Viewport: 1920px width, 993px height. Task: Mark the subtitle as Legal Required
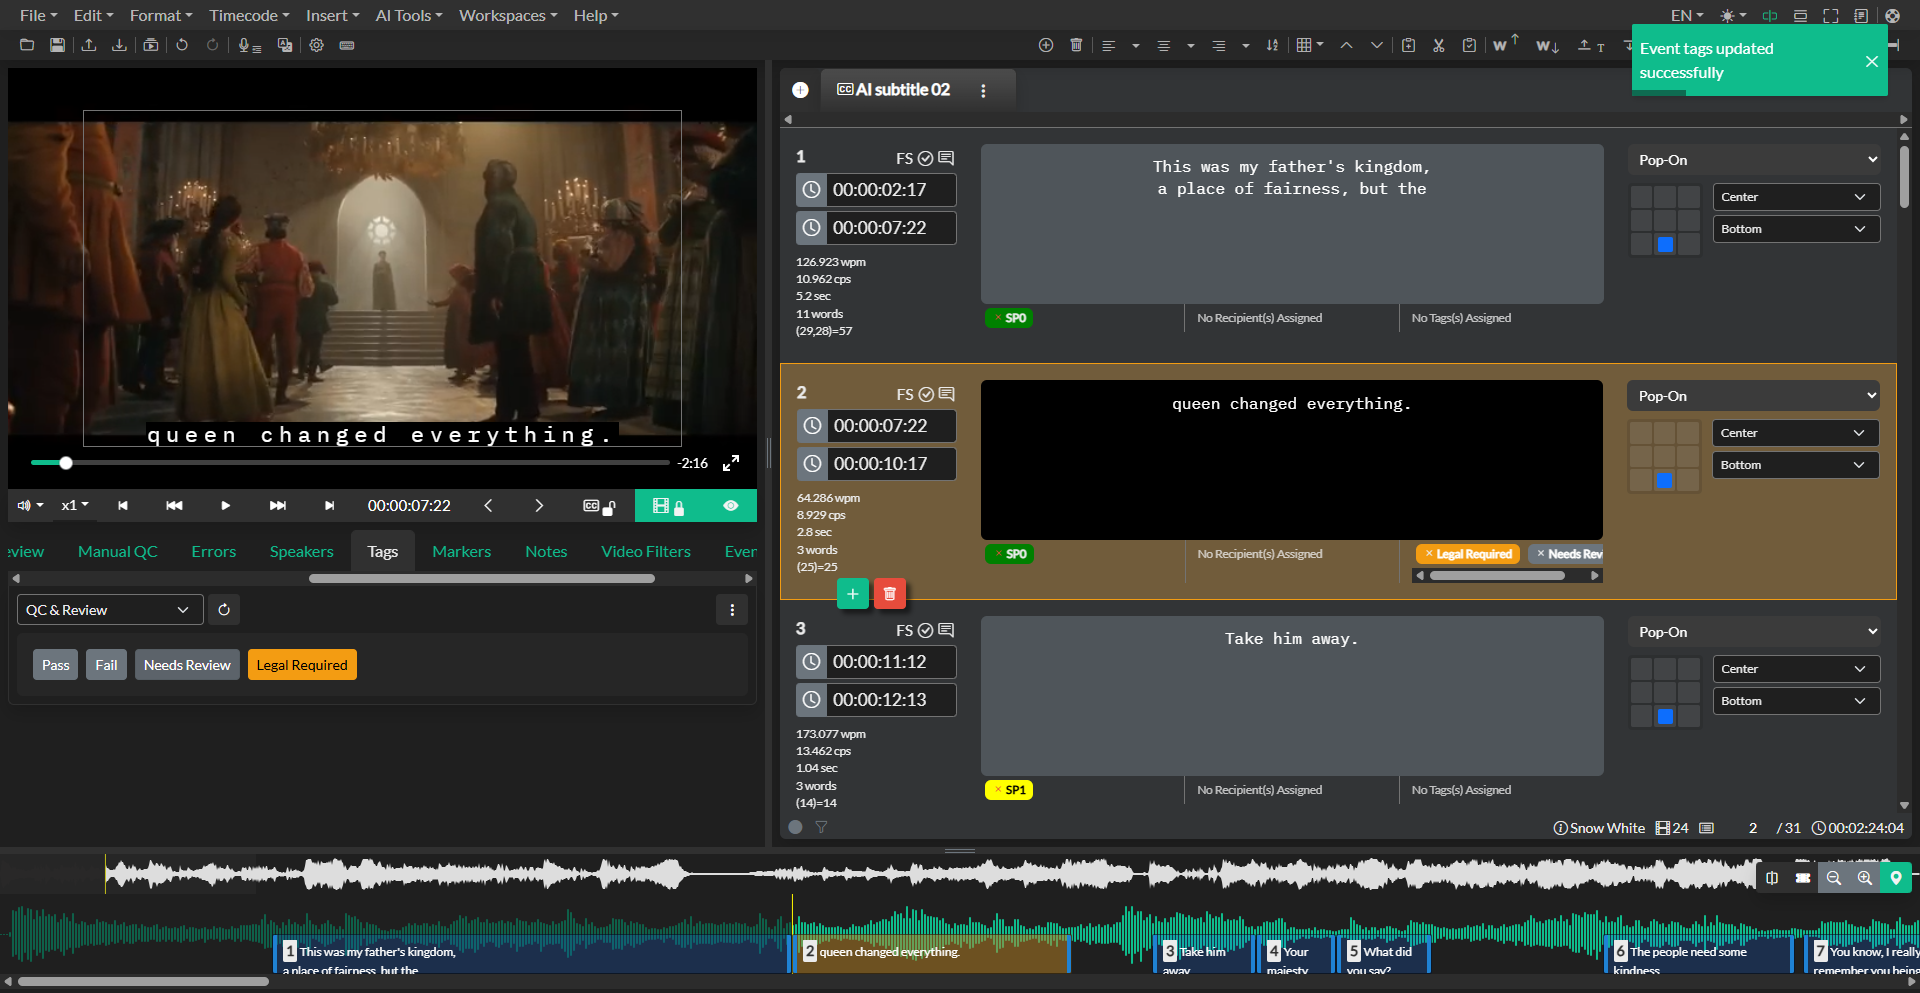click(301, 664)
